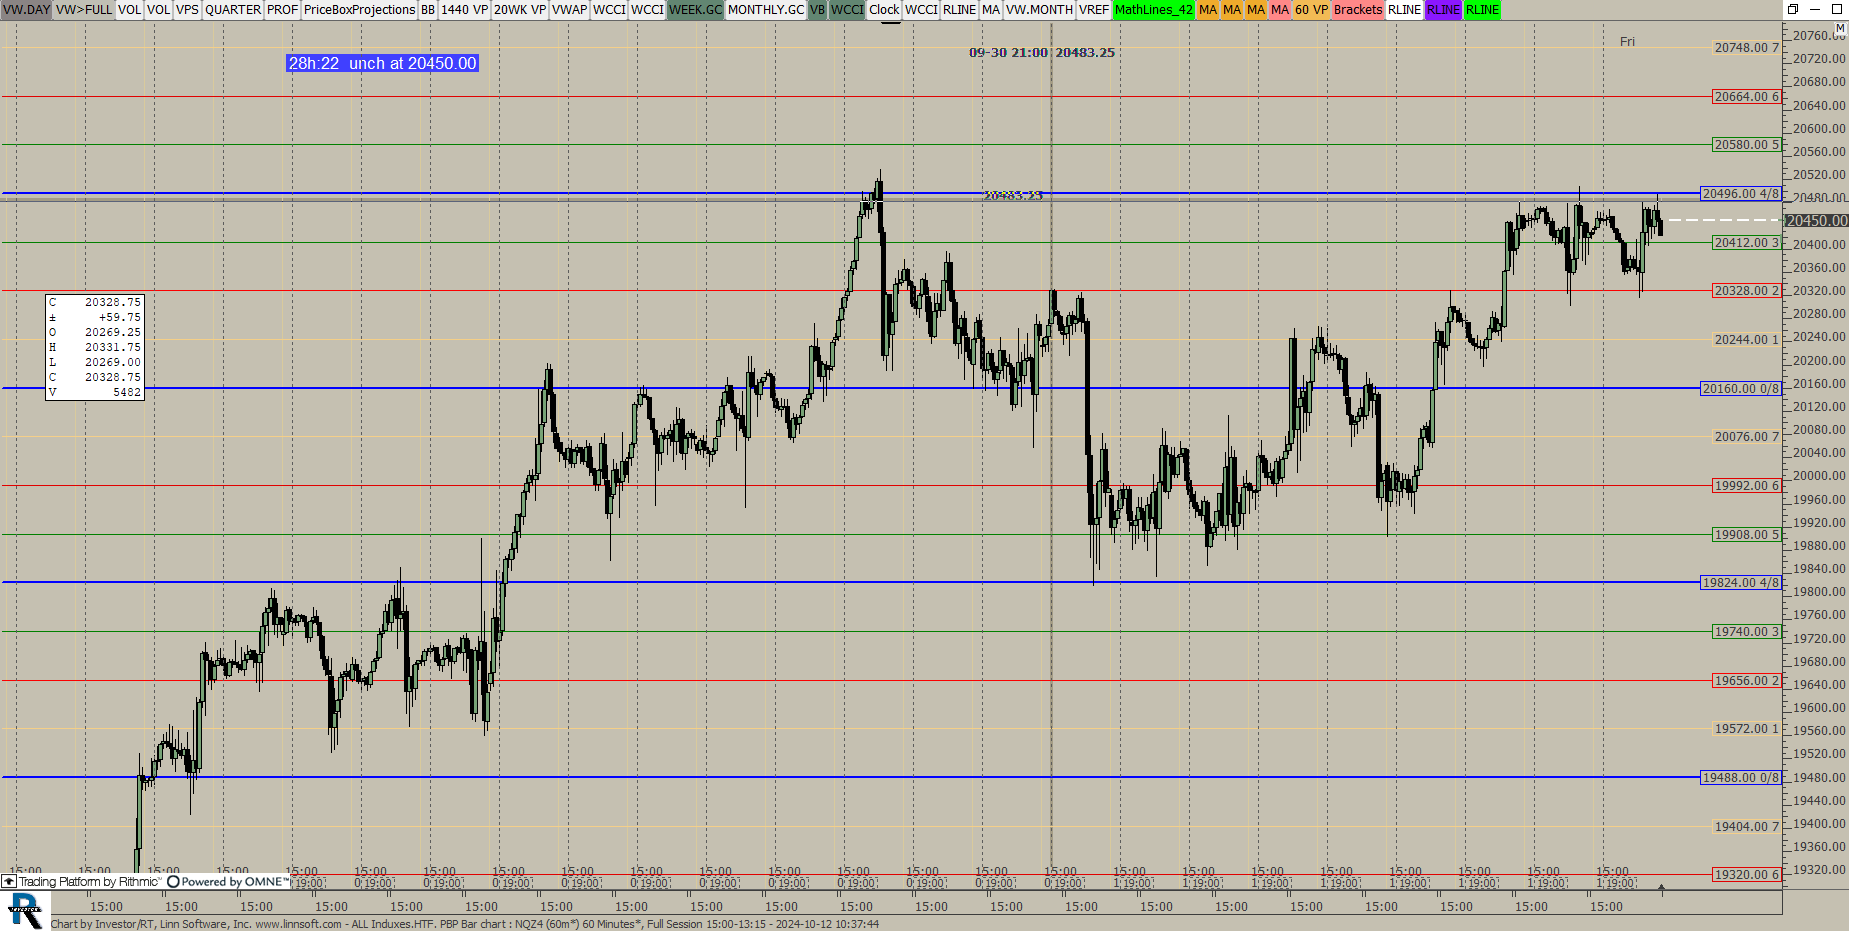Viewport: 1849px width, 931px height.
Task: Click the OHLC data info box
Action: pyautogui.click(x=95, y=347)
